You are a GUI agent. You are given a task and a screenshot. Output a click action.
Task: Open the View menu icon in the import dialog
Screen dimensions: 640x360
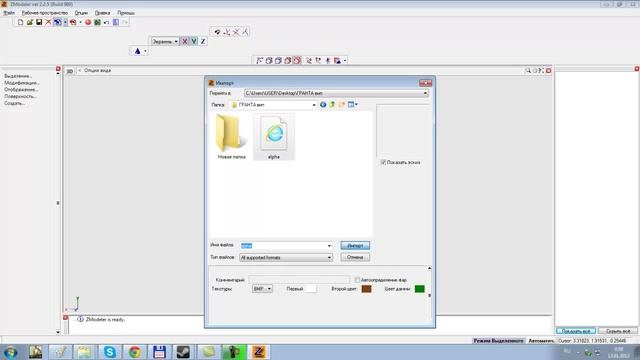352,105
